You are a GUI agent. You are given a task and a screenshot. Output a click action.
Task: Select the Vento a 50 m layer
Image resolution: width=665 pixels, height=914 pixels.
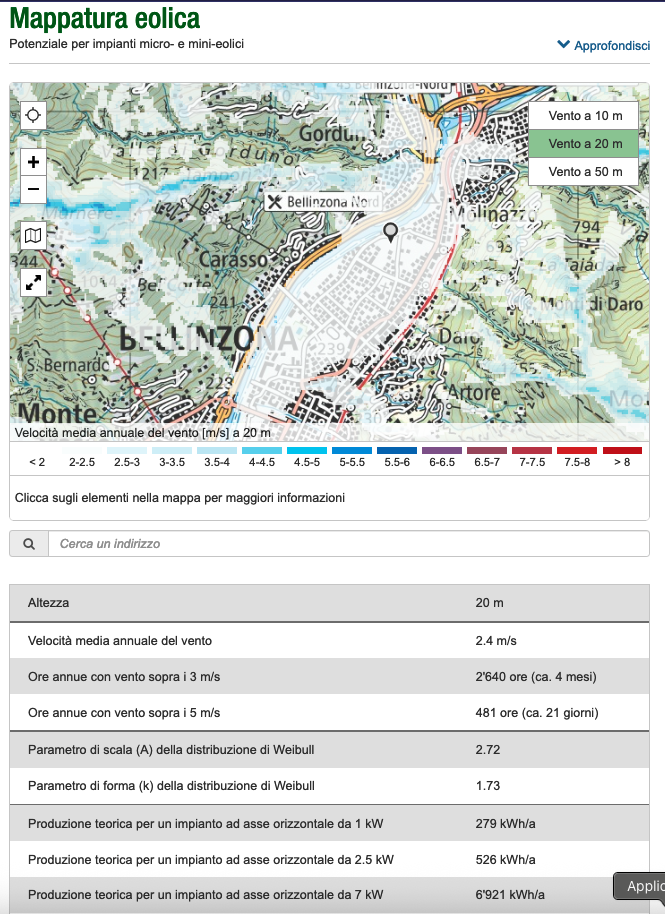click(x=583, y=171)
